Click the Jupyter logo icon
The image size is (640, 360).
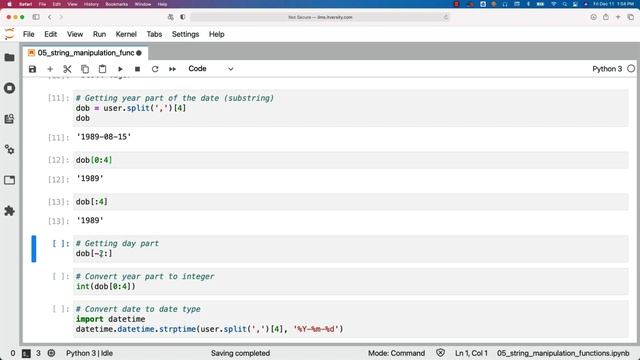coord(9,34)
